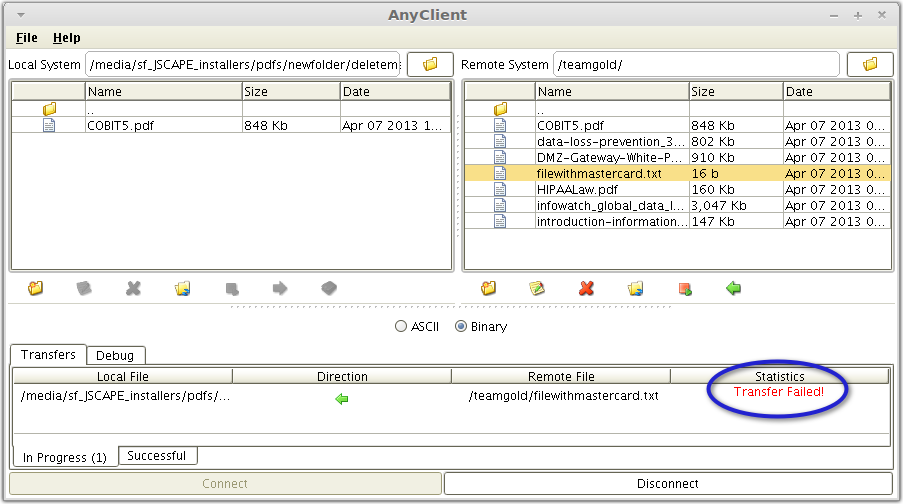Click the grey upload right-arrow icon

tap(280, 288)
